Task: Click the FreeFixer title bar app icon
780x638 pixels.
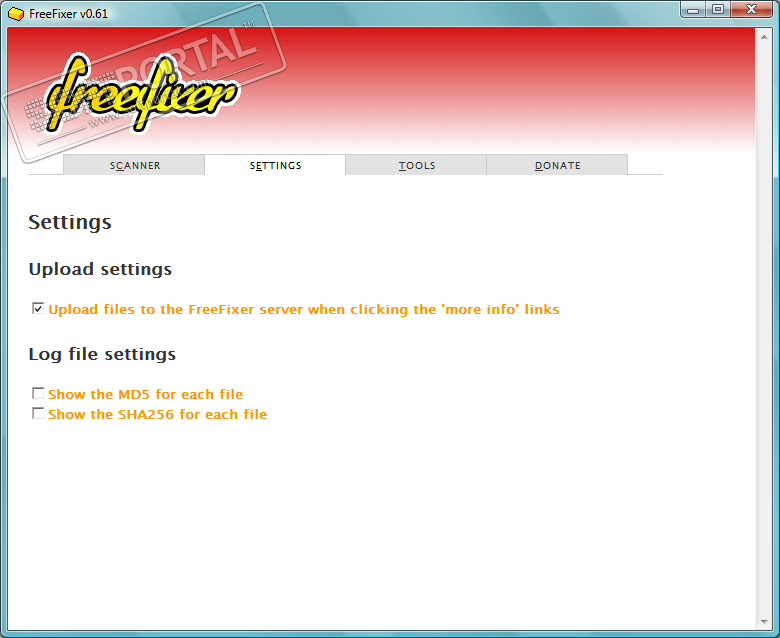Action: tap(16, 13)
